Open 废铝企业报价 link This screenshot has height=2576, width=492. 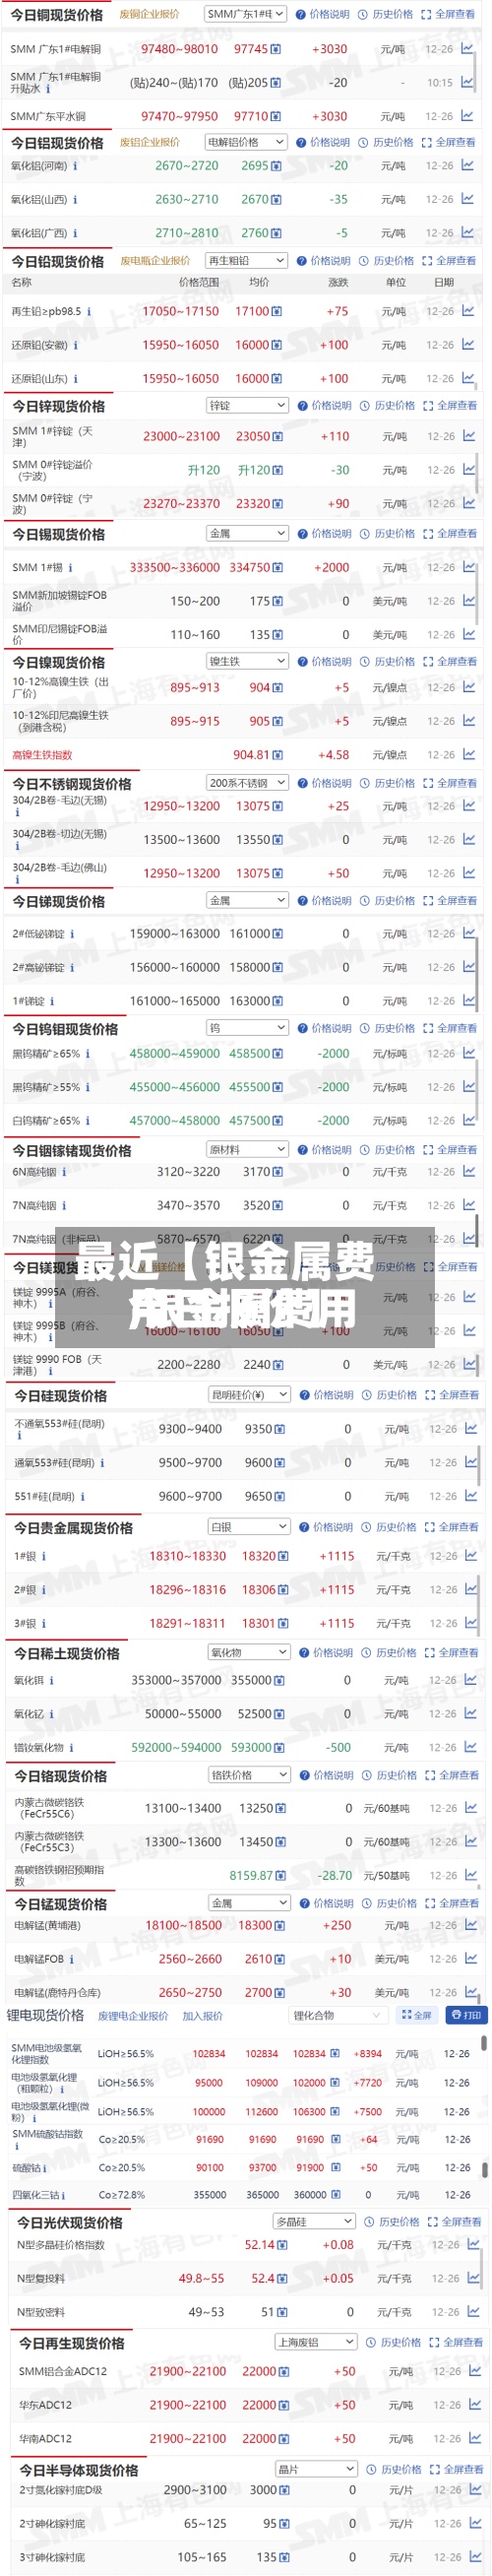(x=149, y=143)
